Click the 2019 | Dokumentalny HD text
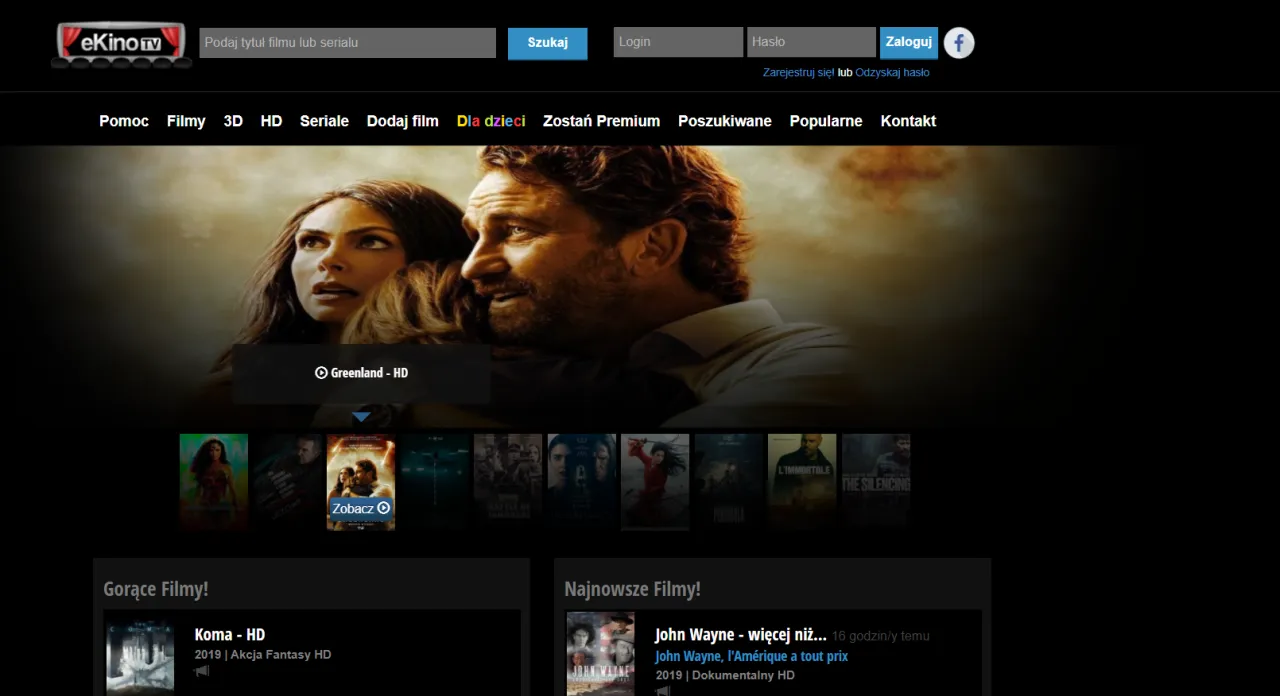 [x=725, y=676]
